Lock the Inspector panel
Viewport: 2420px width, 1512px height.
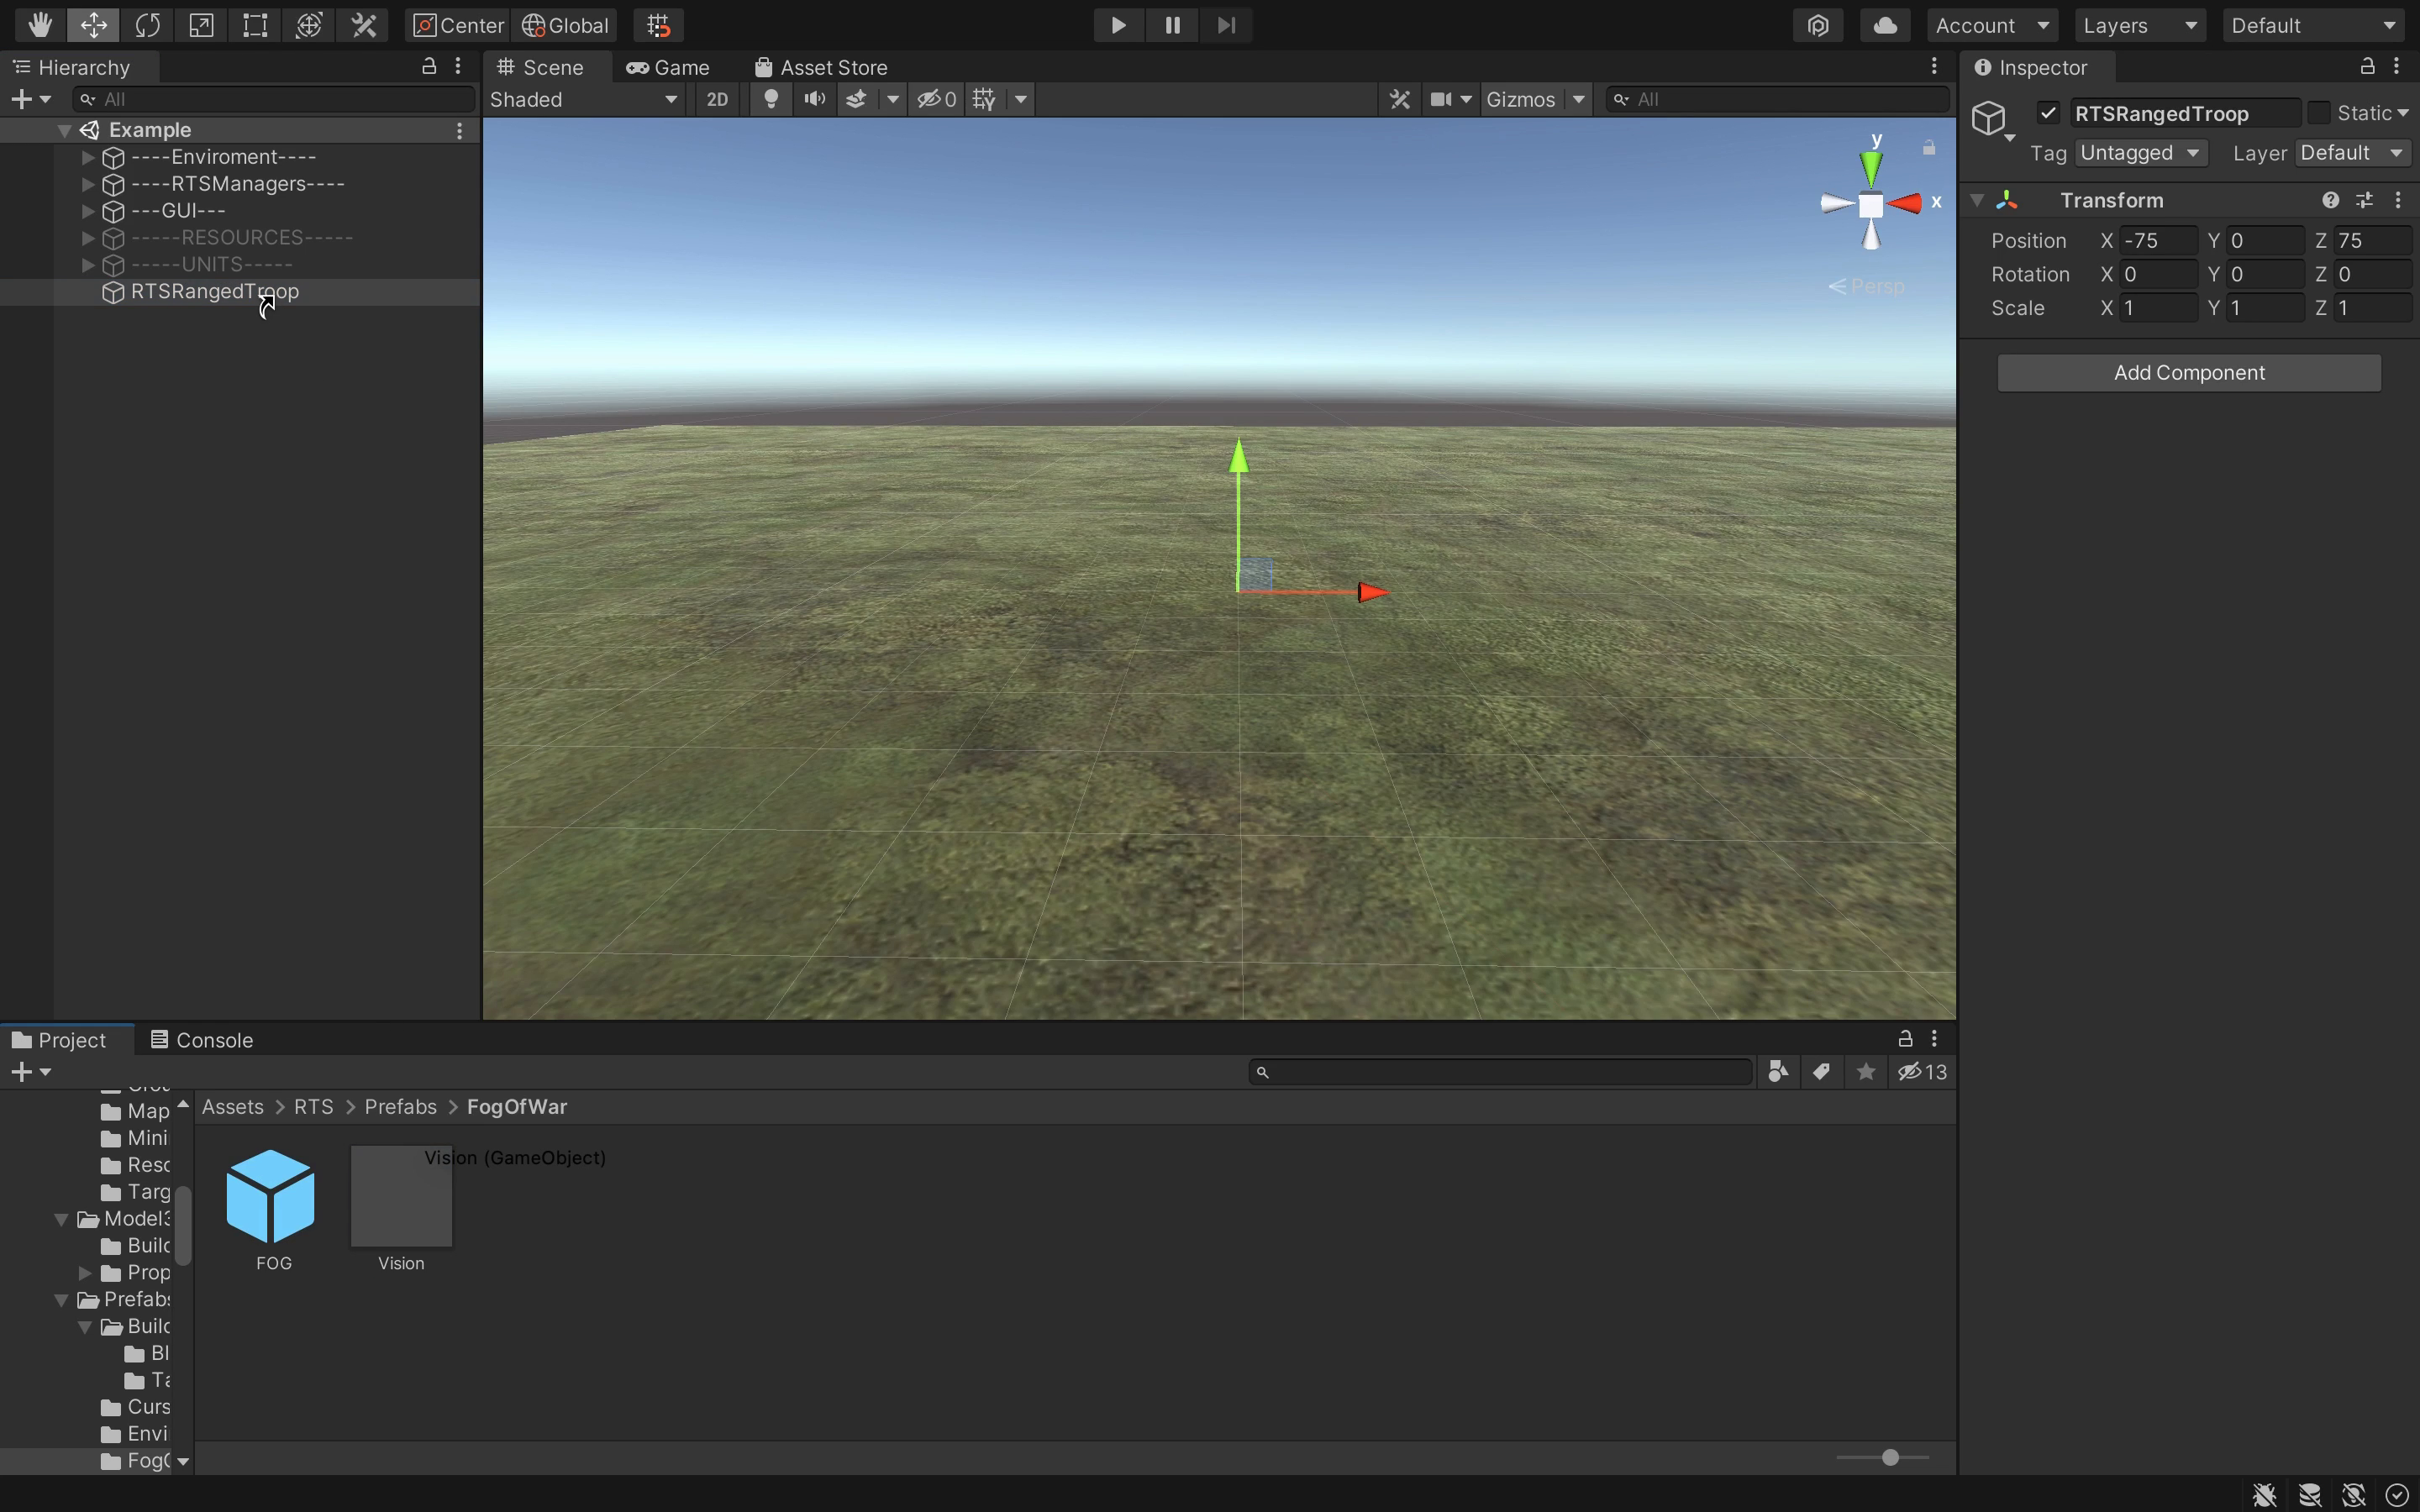[x=2367, y=66]
